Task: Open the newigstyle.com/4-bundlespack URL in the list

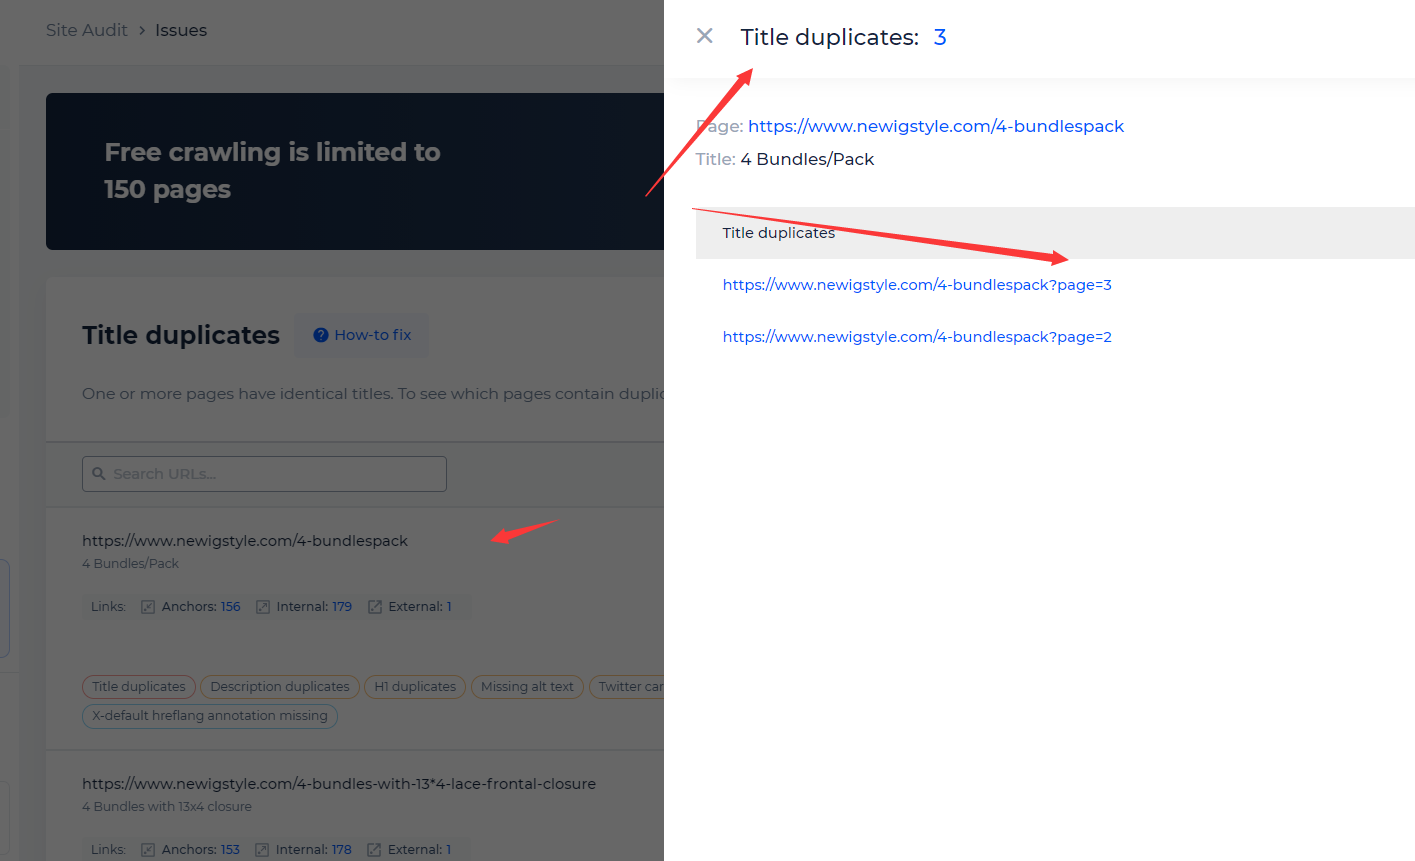Action: [245, 541]
